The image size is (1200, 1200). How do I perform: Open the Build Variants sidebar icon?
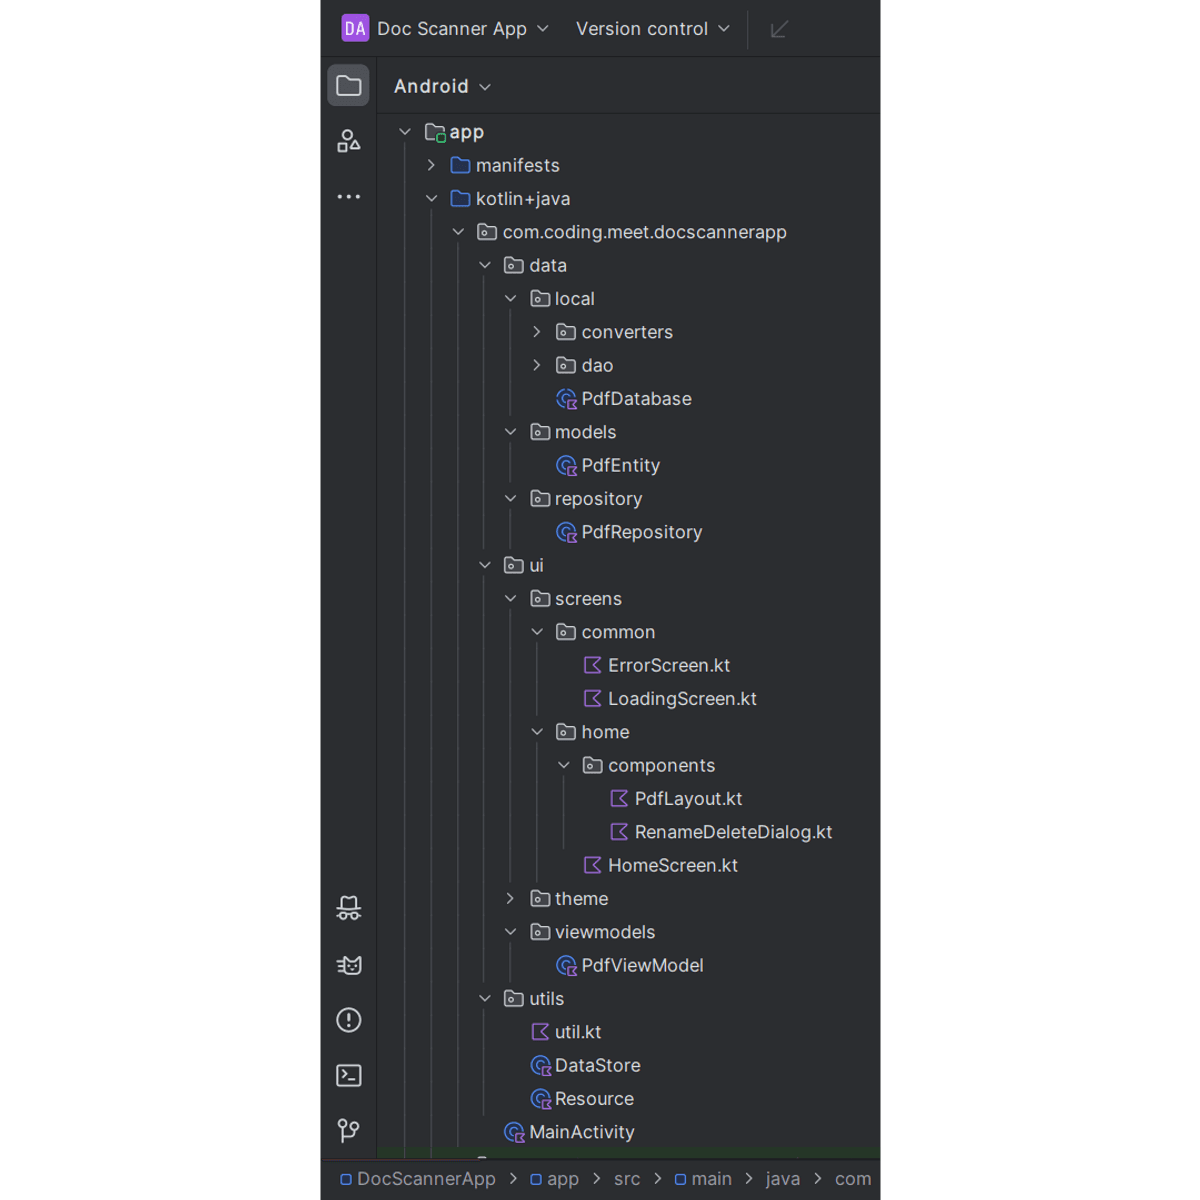pos(348,908)
